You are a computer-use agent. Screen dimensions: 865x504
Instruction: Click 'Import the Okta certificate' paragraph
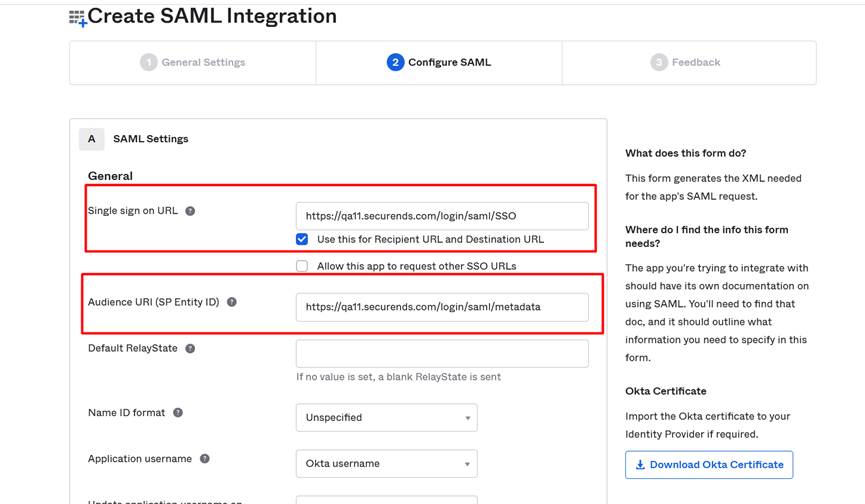708,425
